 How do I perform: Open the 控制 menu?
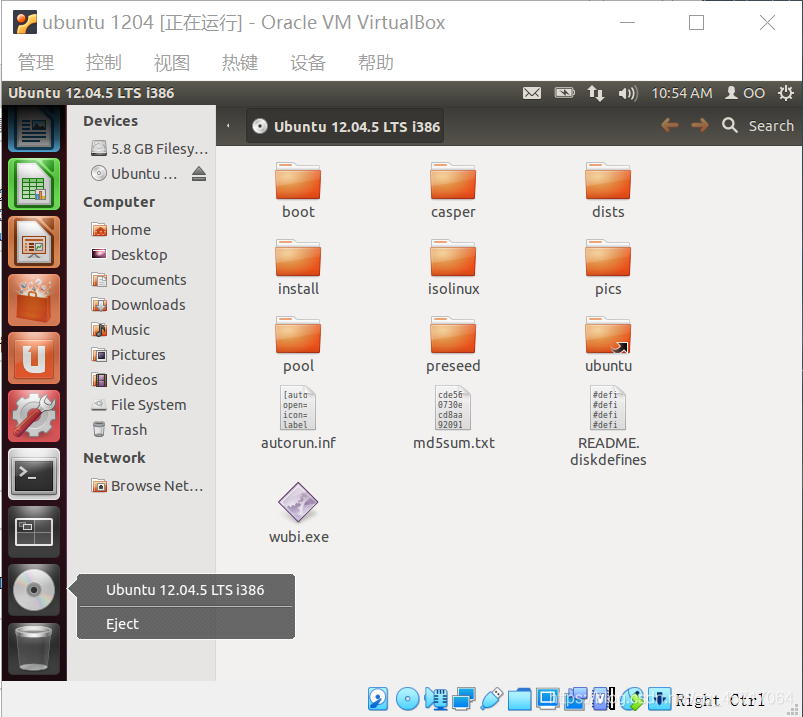[103, 62]
